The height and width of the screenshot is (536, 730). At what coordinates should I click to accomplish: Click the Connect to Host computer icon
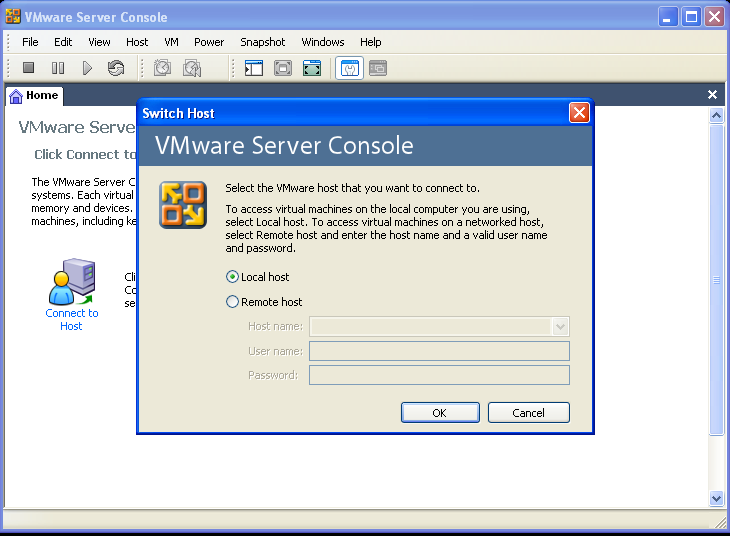pyautogui.click(x=72, y=281)
